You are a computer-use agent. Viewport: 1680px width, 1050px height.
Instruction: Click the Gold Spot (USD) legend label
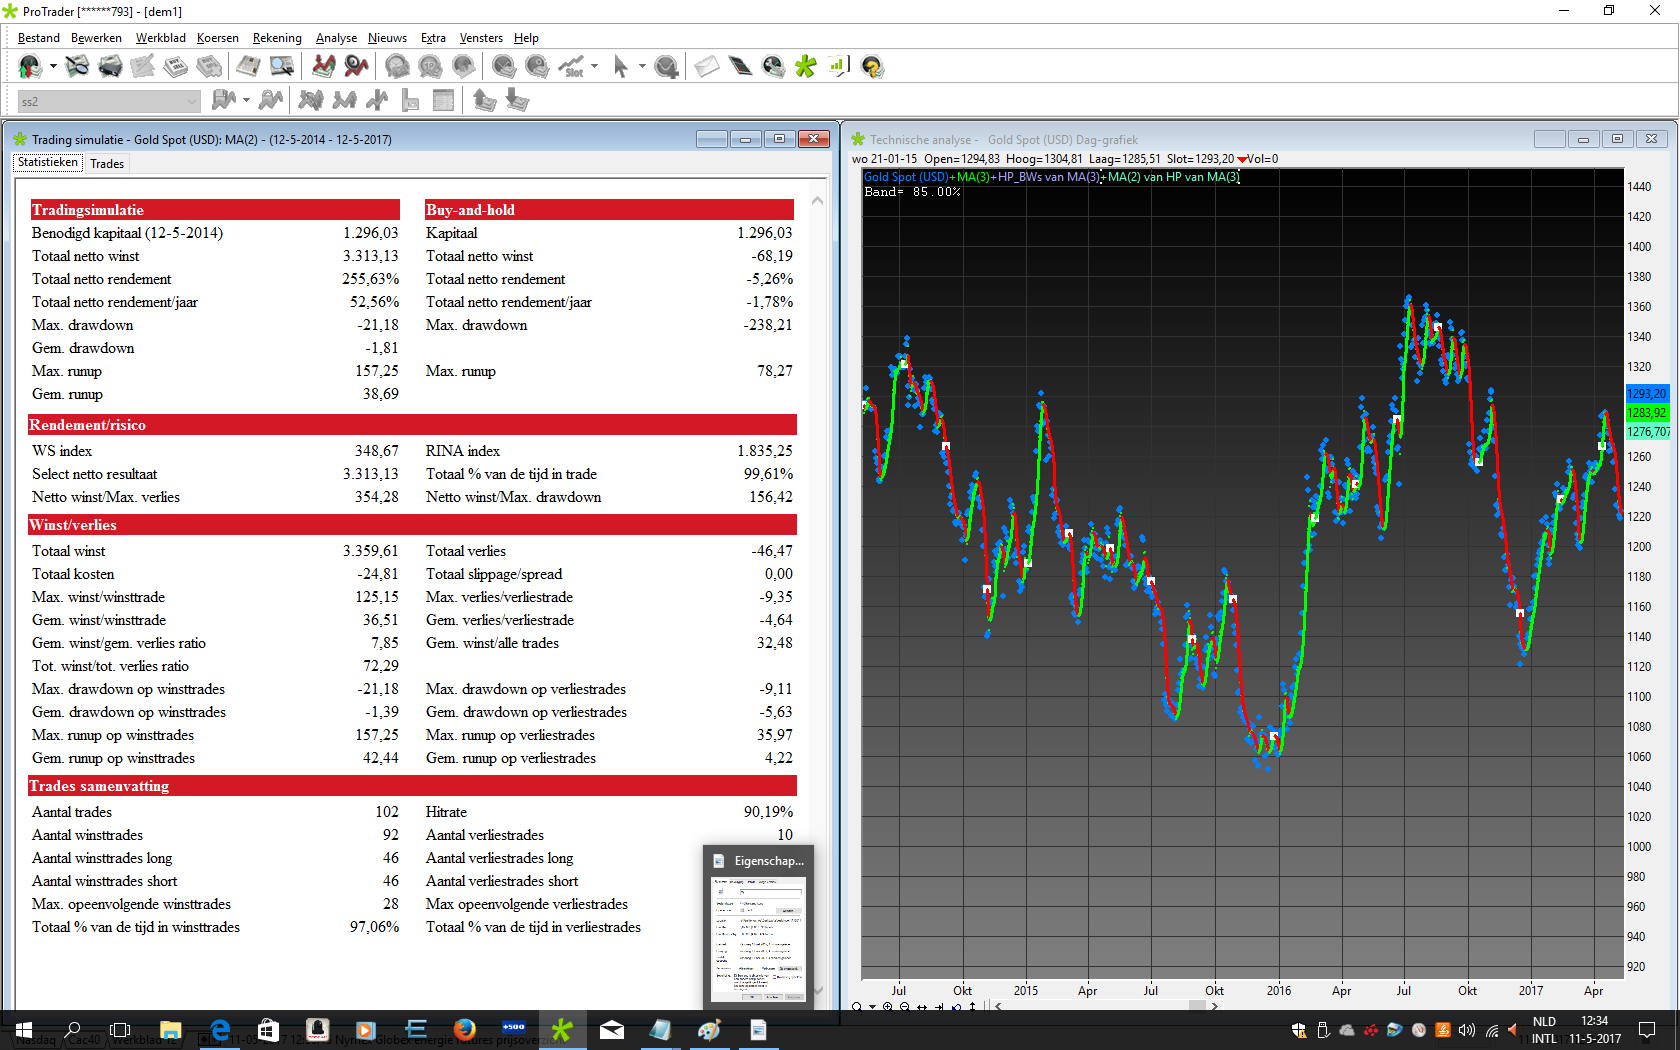point(906,177)
